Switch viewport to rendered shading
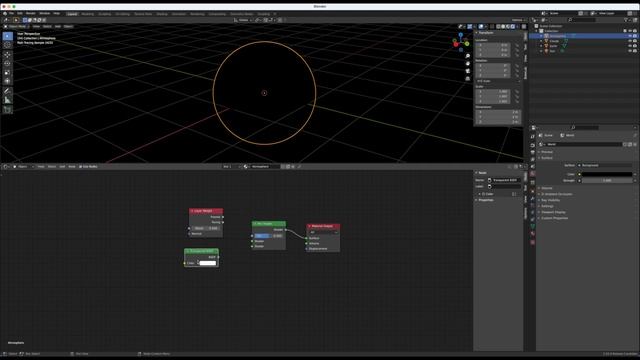Viewport: 640px width, 360px height. pyautogui.click(x=513, y=27)
